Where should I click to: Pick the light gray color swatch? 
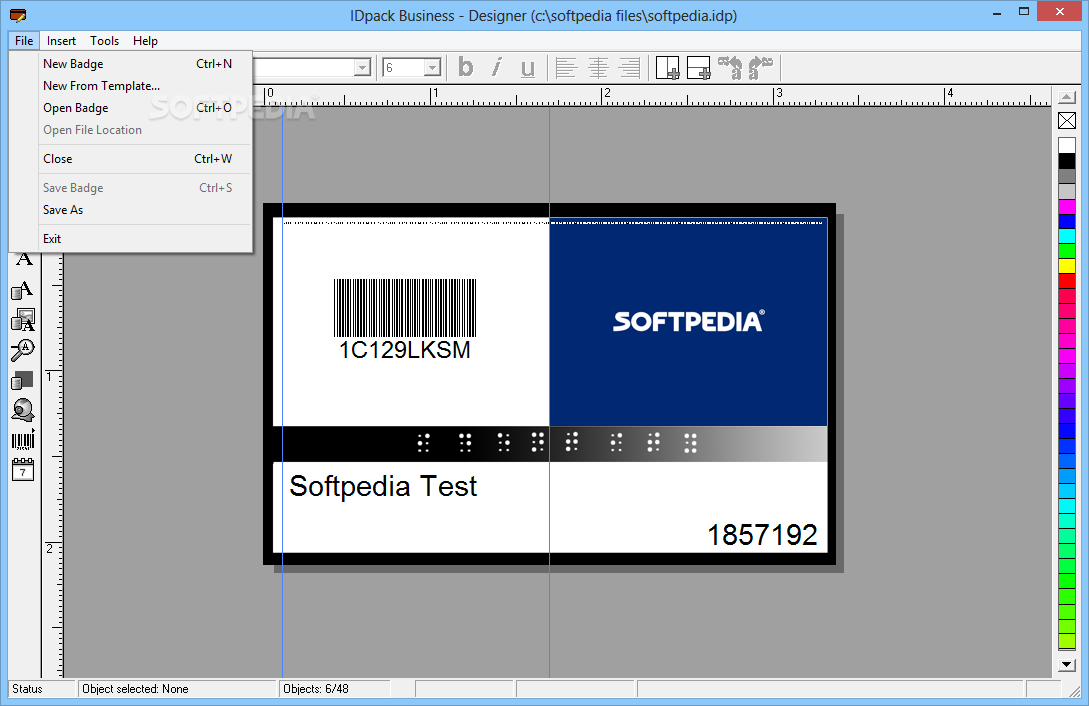coord(1067,192)
